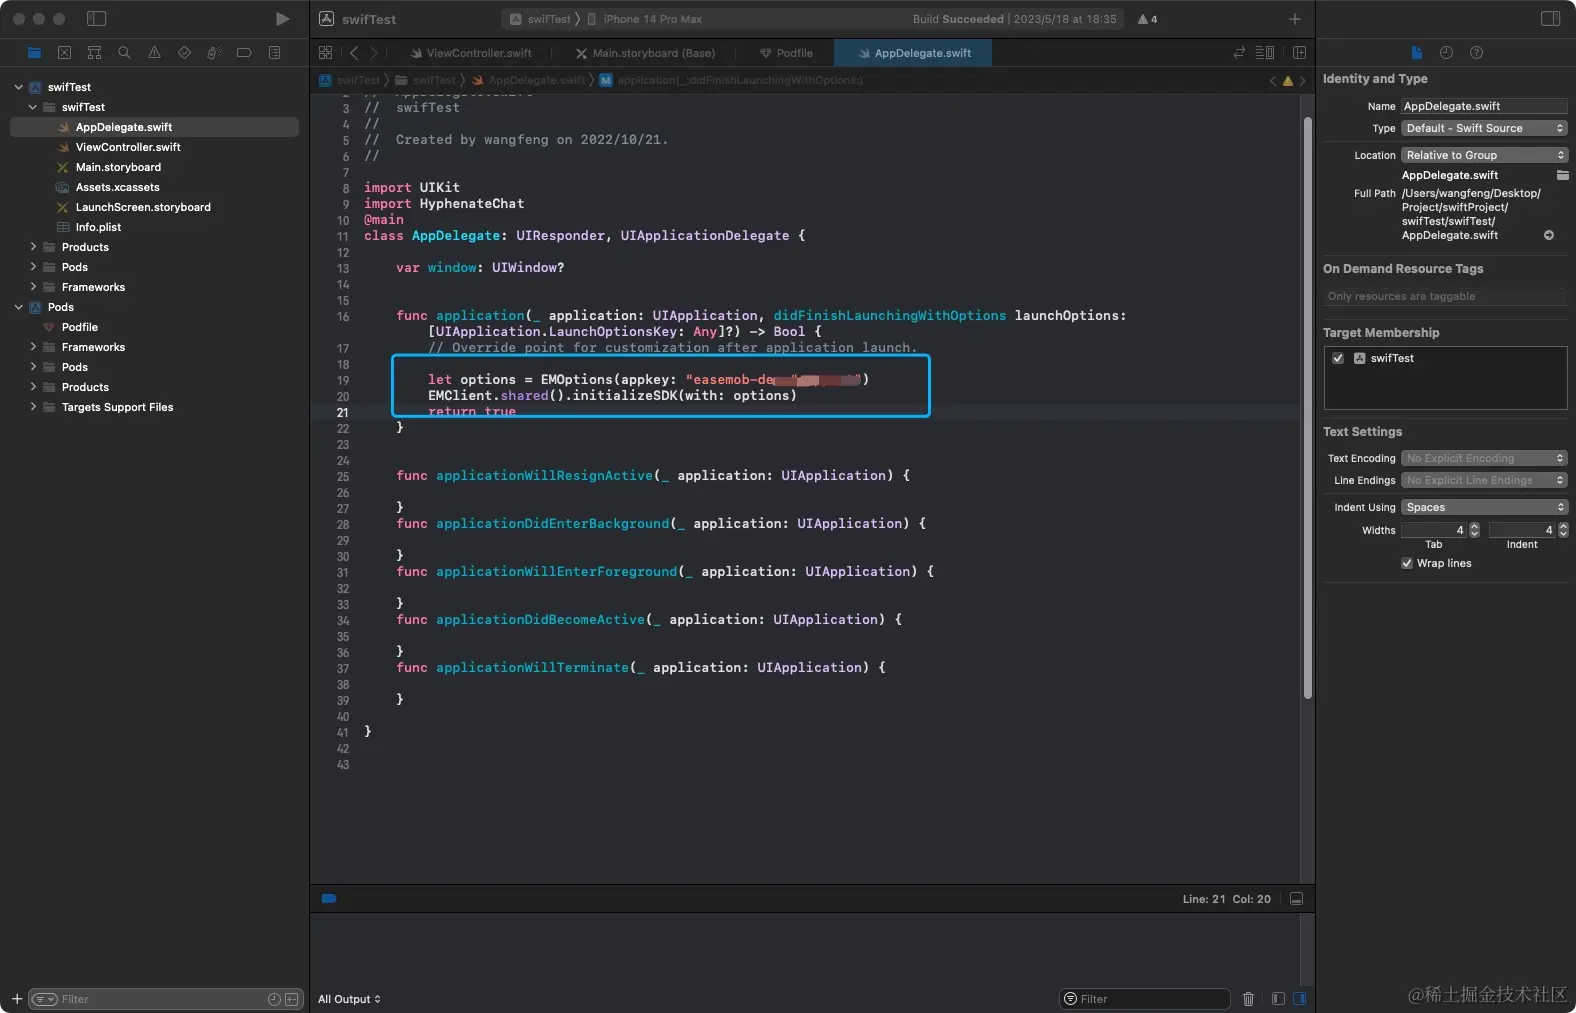Select the Quick Help inspector icon

coord(1476,53)
